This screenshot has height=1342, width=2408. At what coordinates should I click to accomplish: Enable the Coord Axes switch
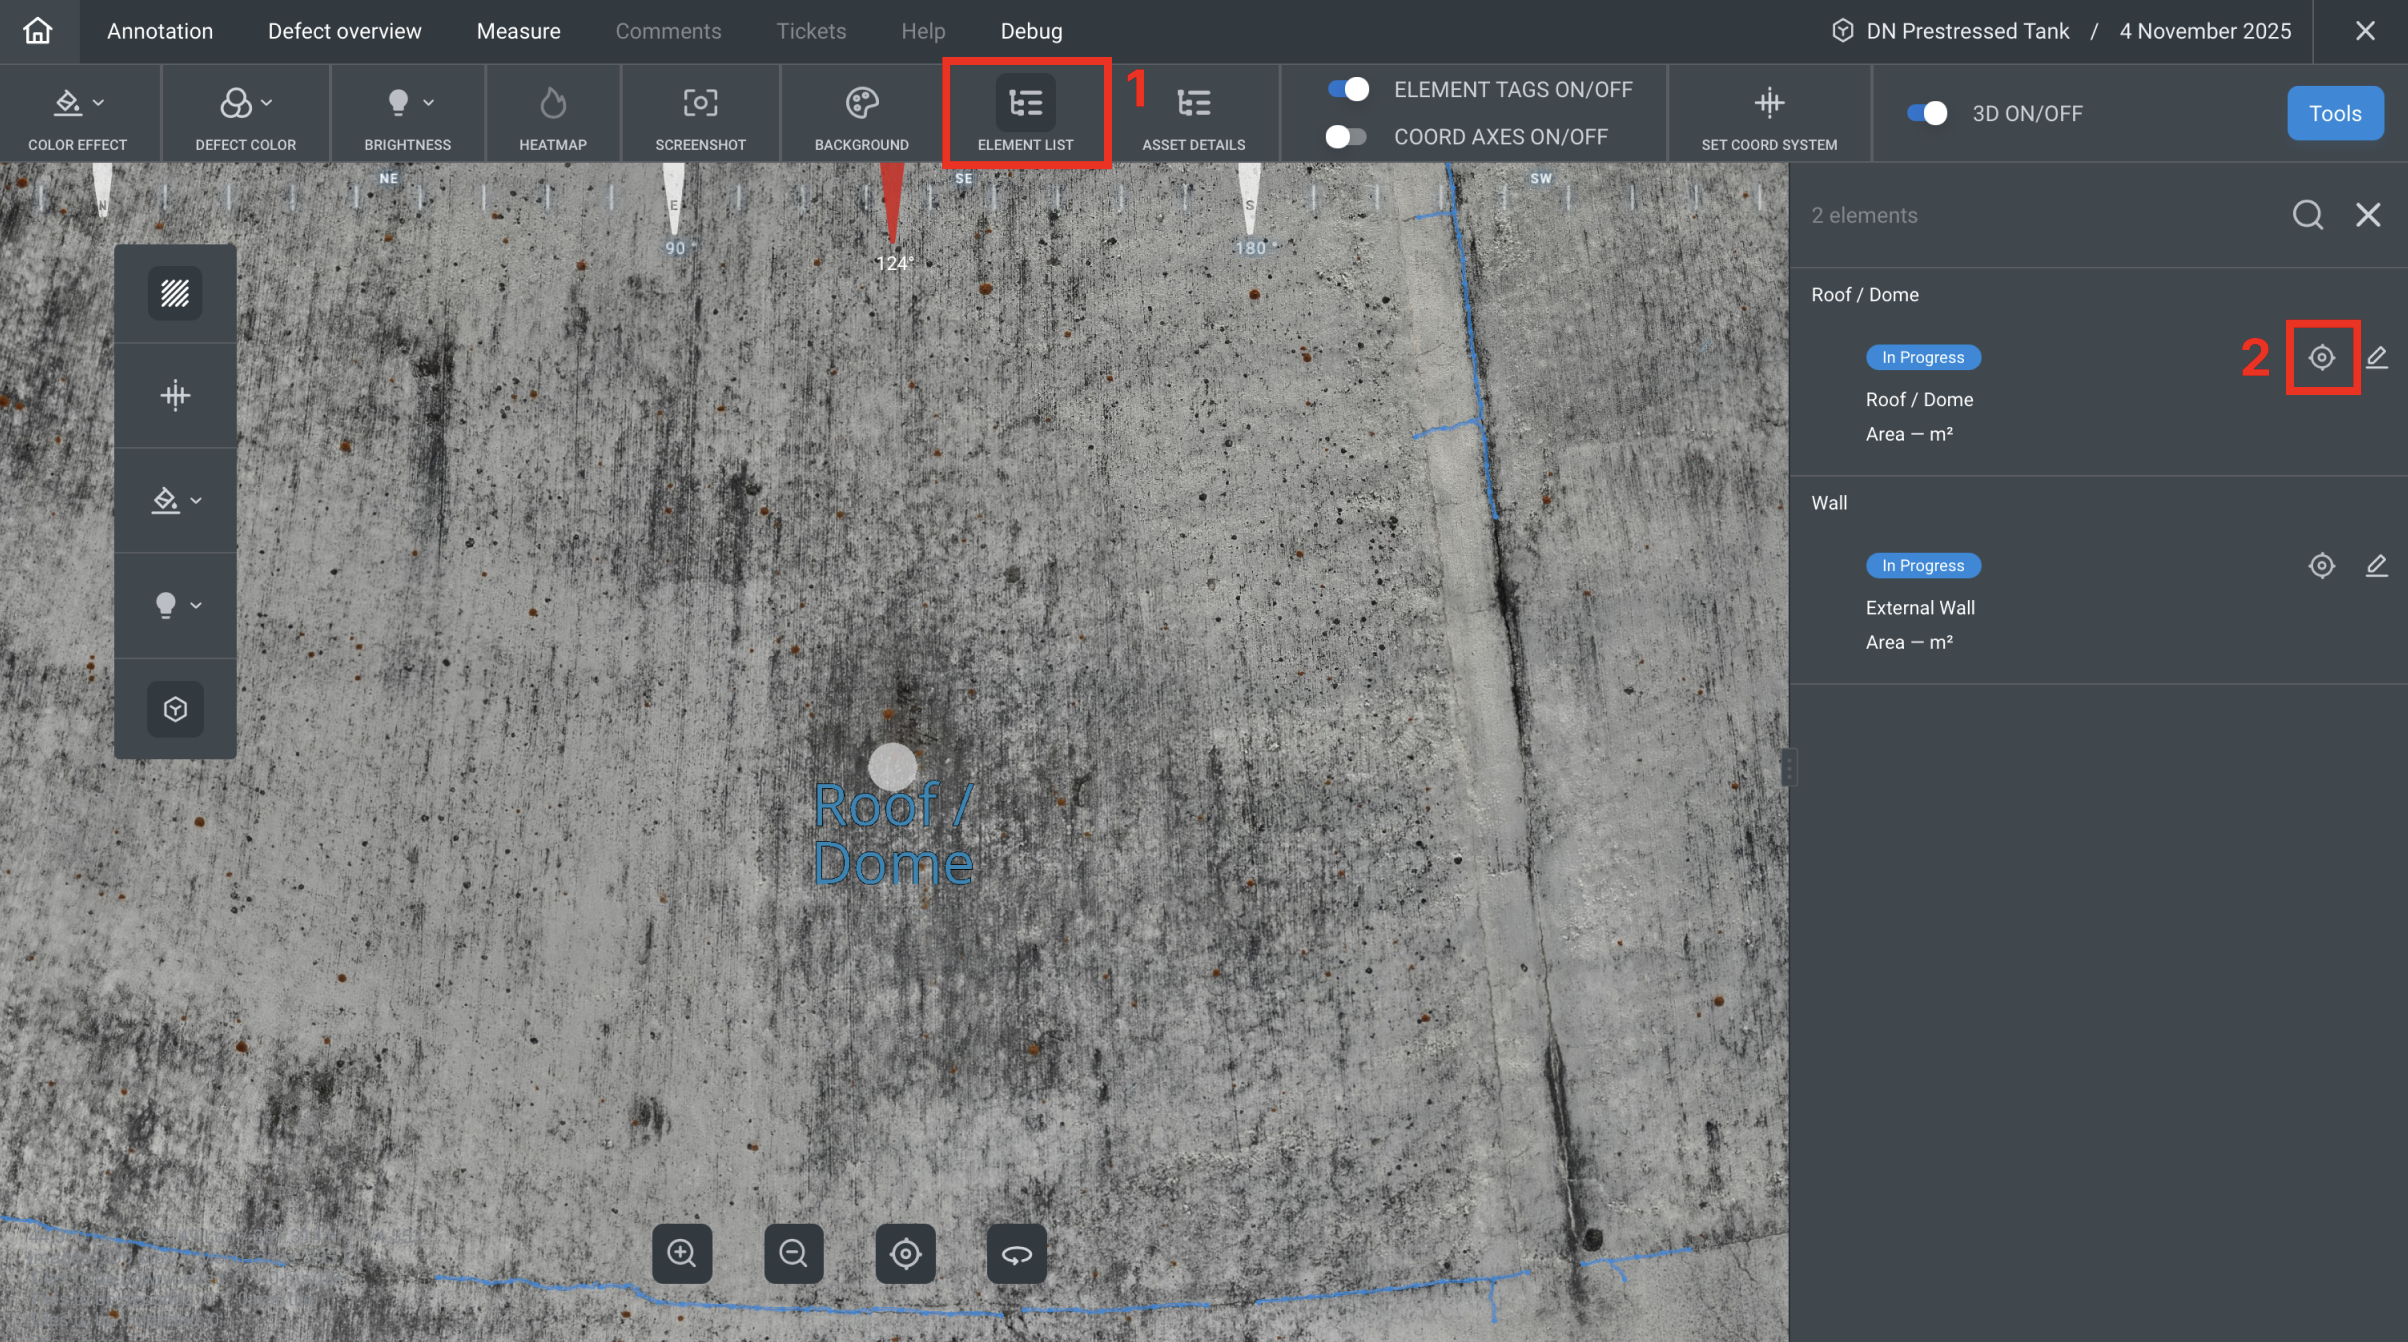[1346, 137]
